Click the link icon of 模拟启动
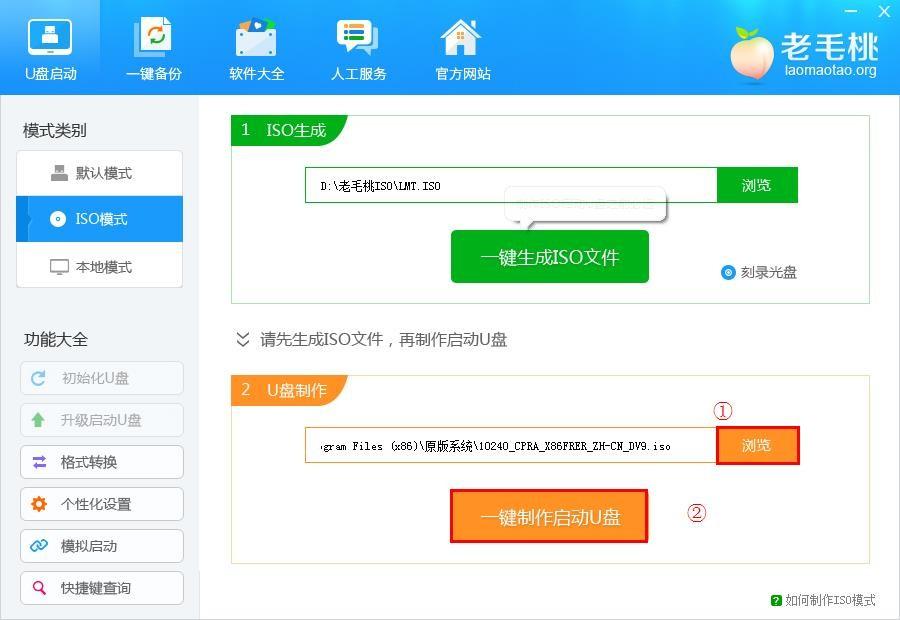 pos(39,545)
